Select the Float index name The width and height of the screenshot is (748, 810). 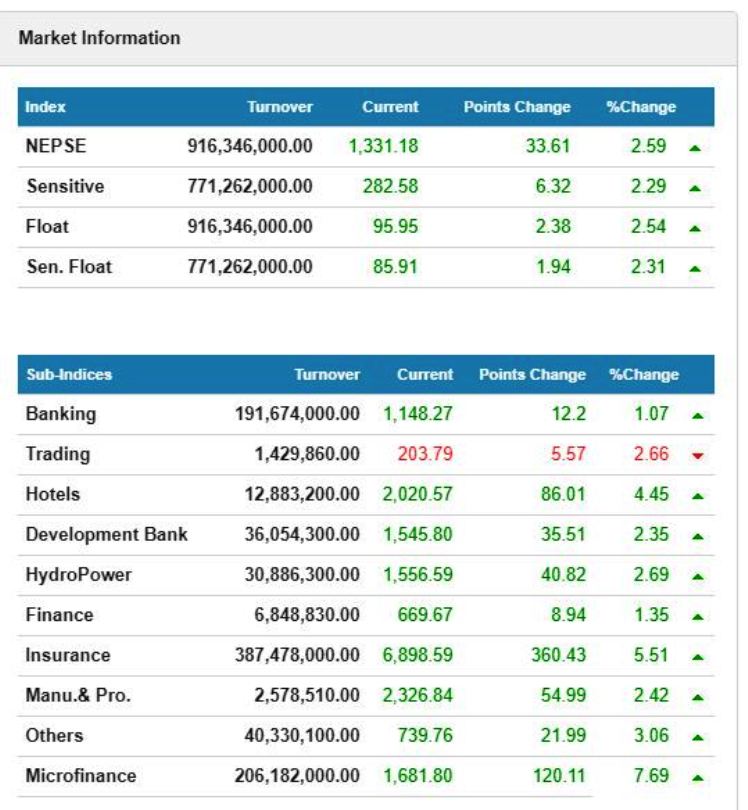(47, 226)
